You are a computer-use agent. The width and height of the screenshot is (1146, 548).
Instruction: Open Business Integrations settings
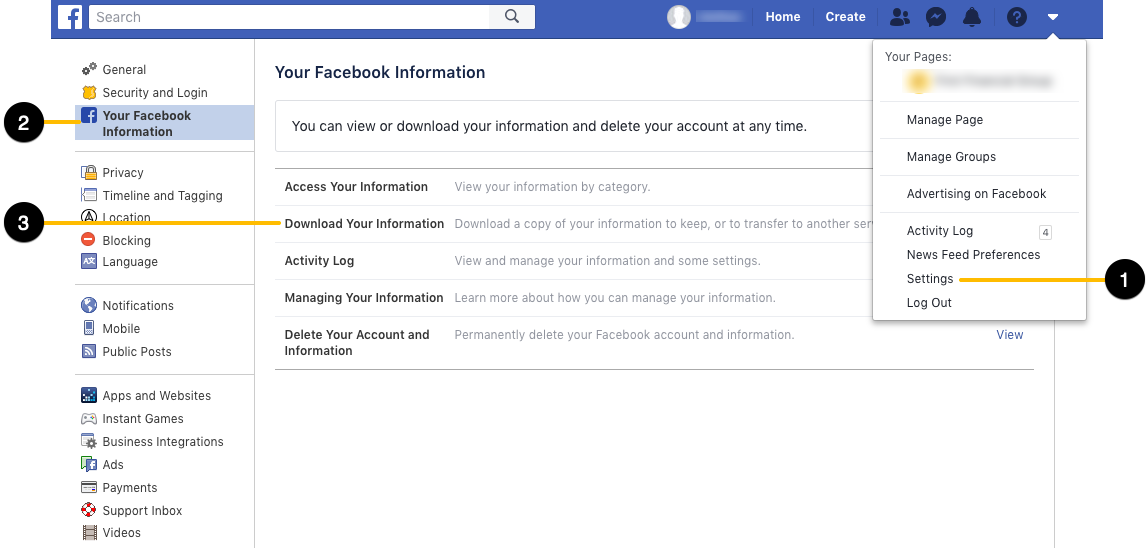click(163, 441)
